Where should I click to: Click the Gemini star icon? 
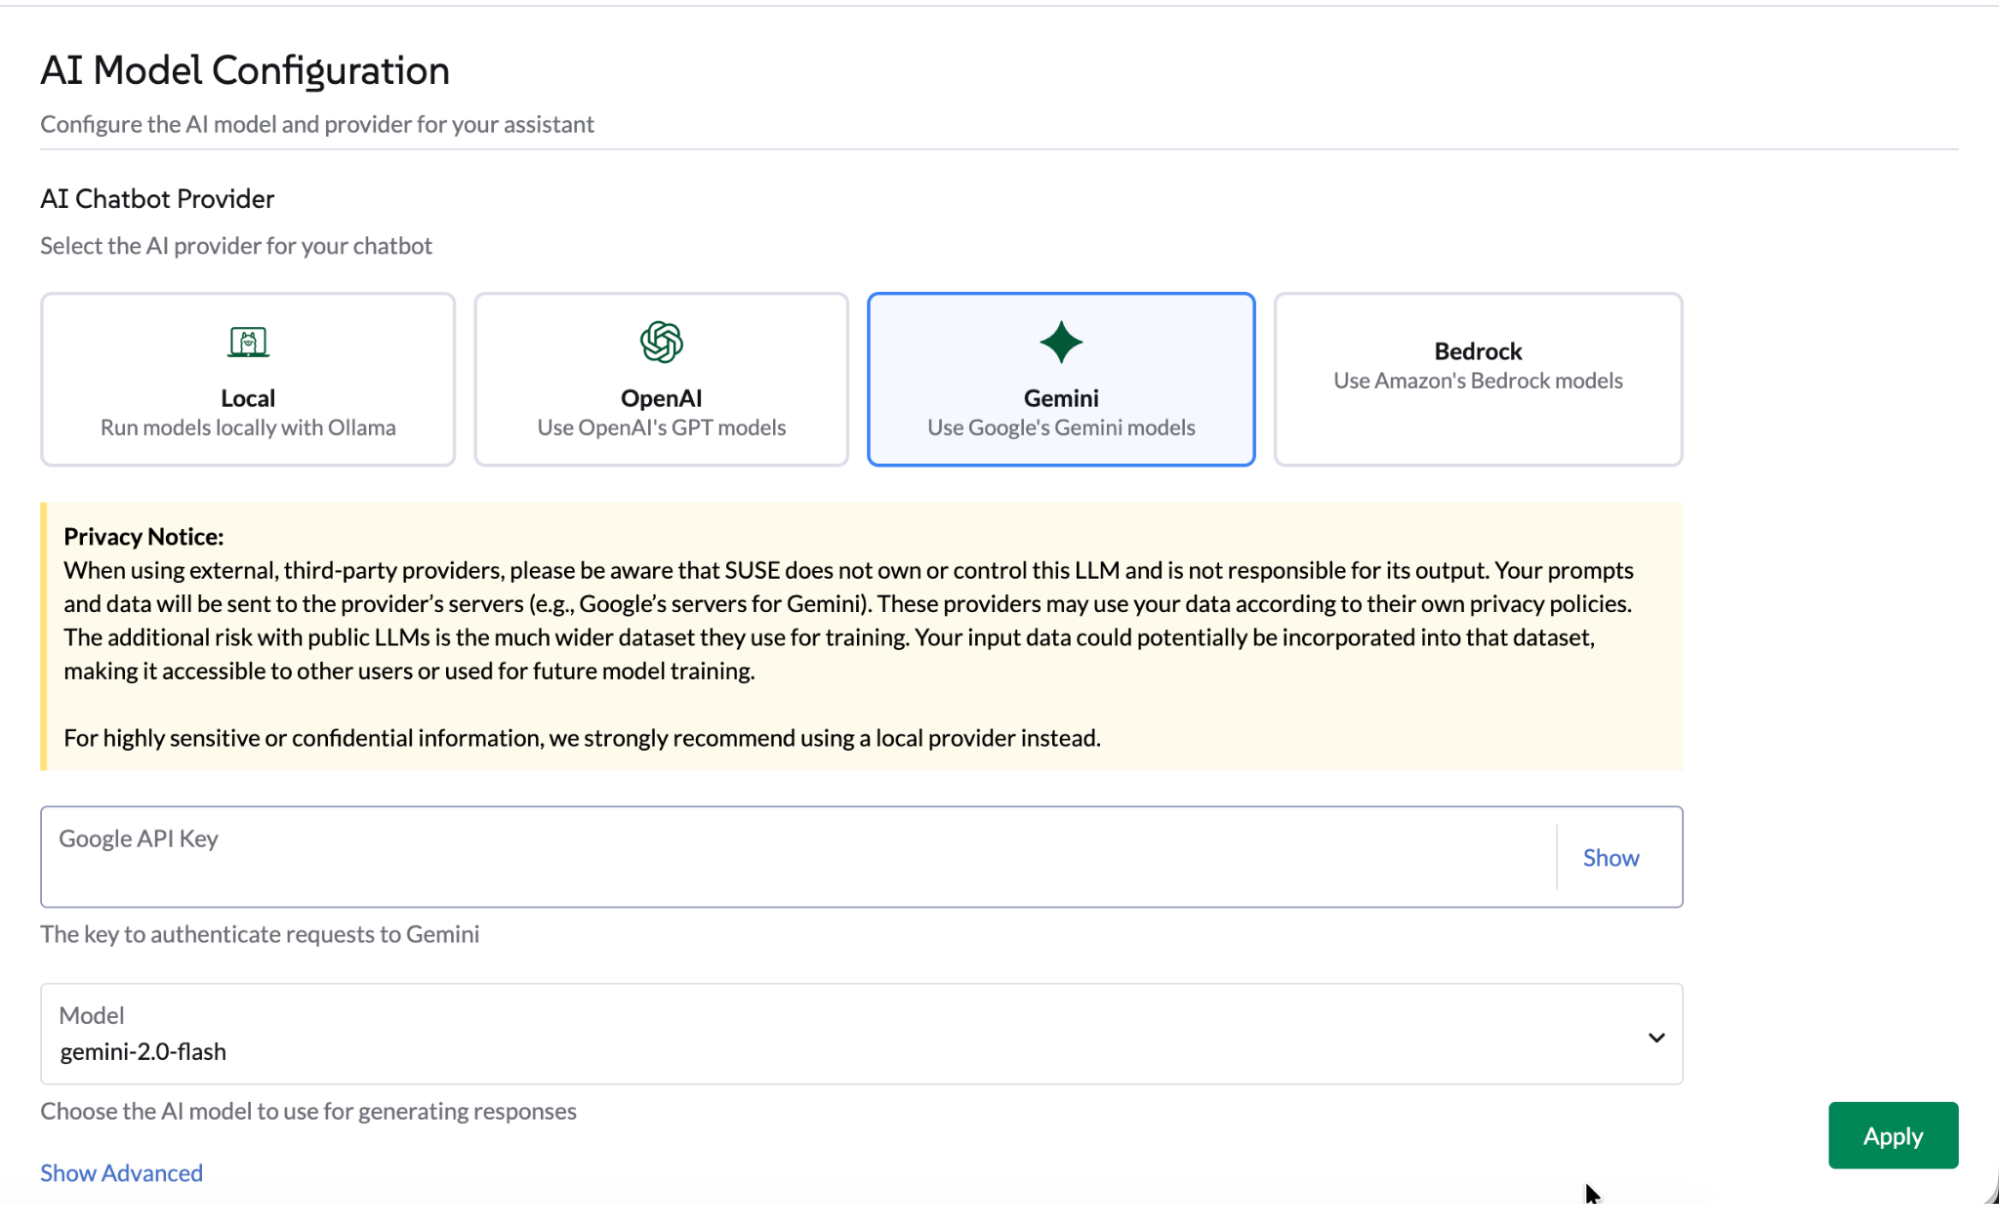pyautogui.click(x=1060, y=342)
